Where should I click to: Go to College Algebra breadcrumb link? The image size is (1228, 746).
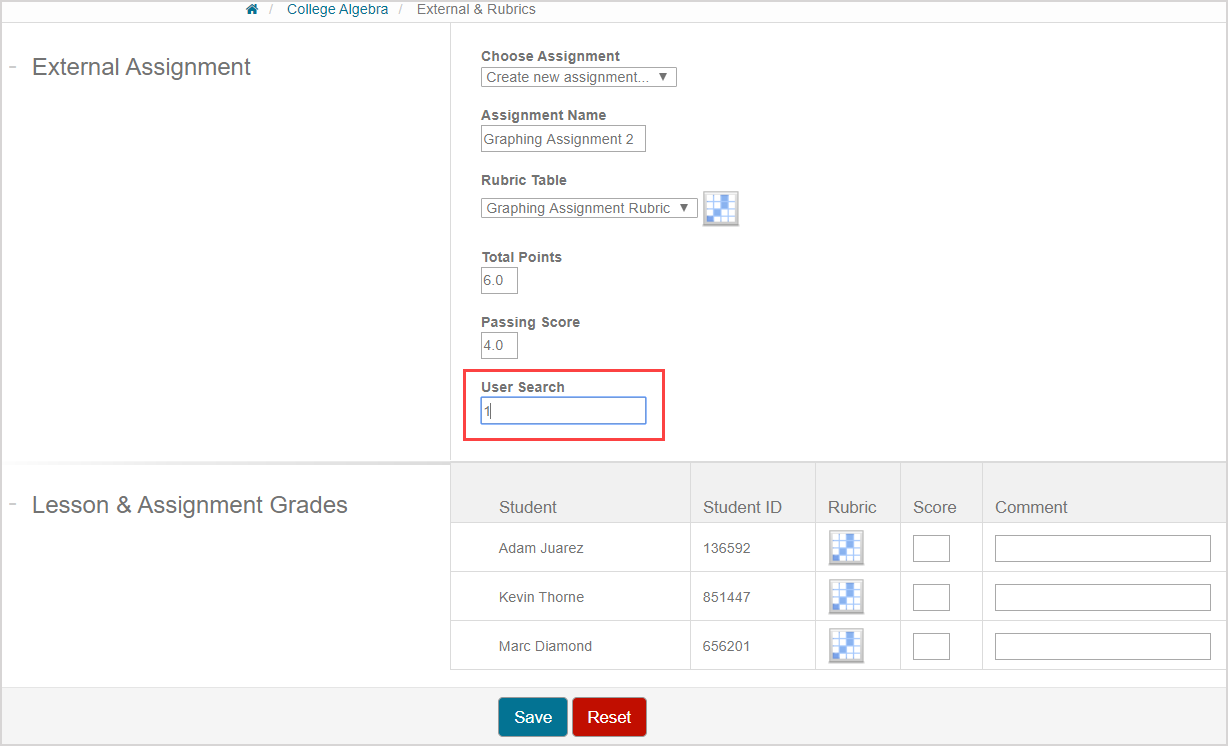point(337,9)
